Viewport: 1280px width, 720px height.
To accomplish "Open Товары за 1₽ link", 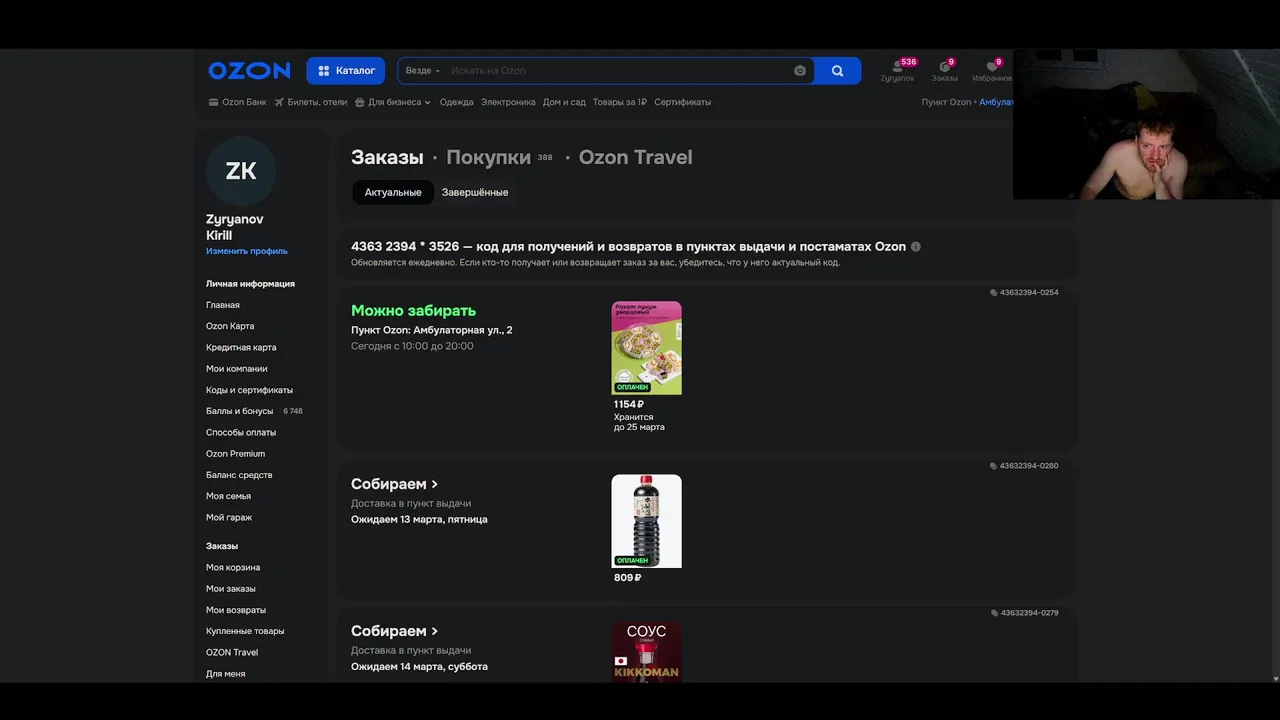I will pyautogui.click(x=620, y=102).
